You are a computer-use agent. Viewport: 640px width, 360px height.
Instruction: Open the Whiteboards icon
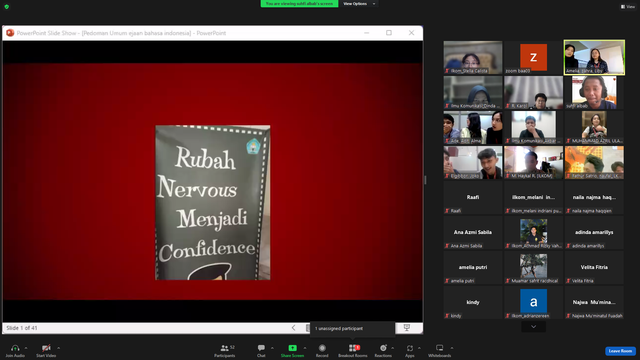pyautogui.click(x=440, y=348)
